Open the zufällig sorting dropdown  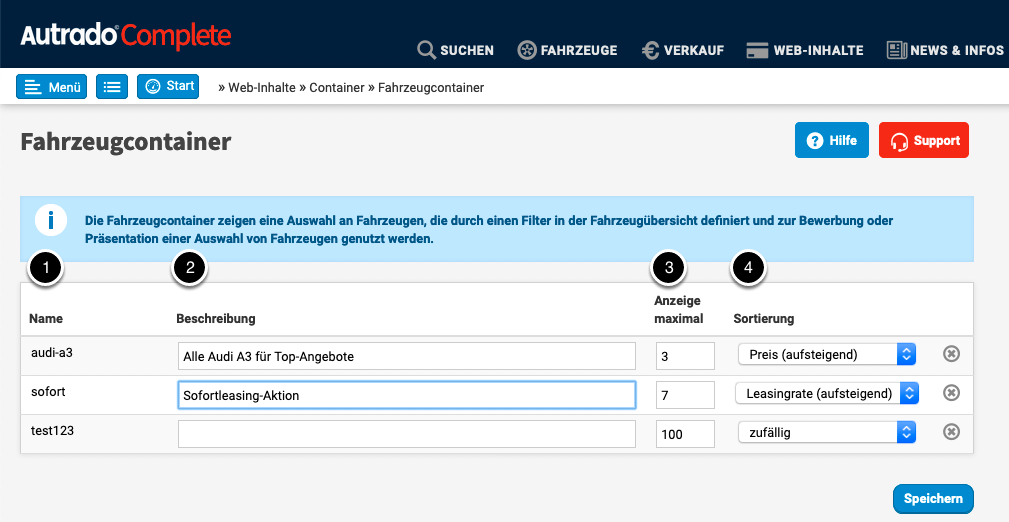[827, 432]
